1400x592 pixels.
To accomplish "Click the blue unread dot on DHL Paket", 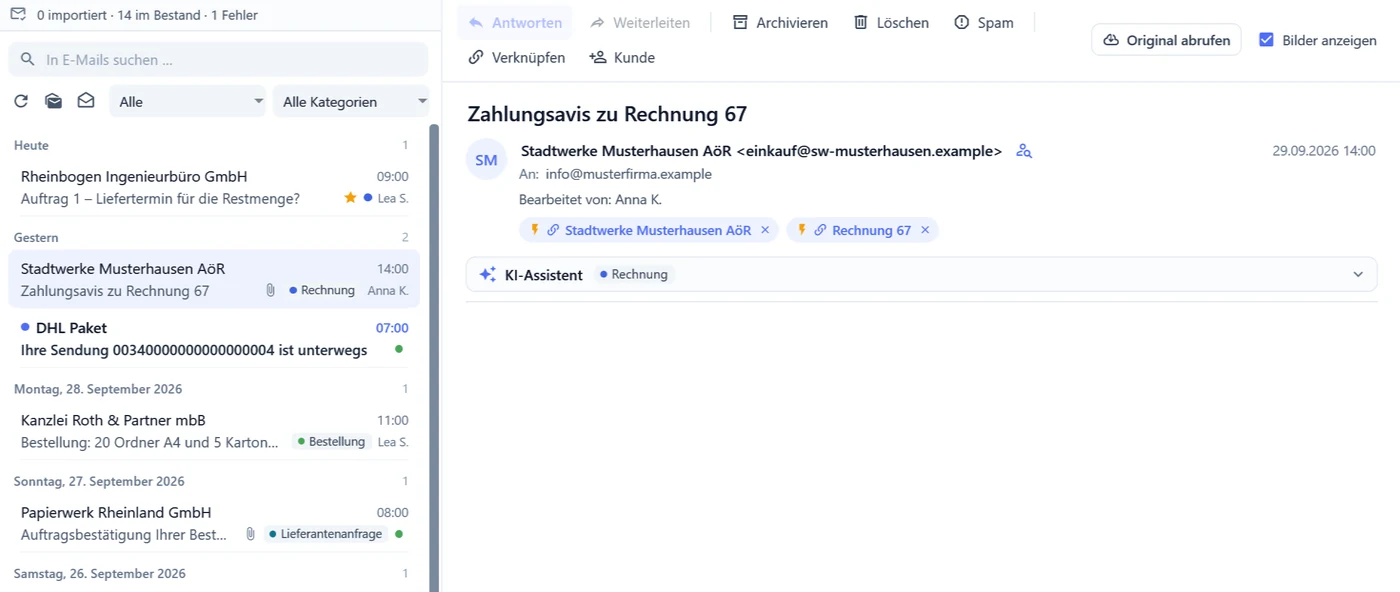I will click(25, 327).
